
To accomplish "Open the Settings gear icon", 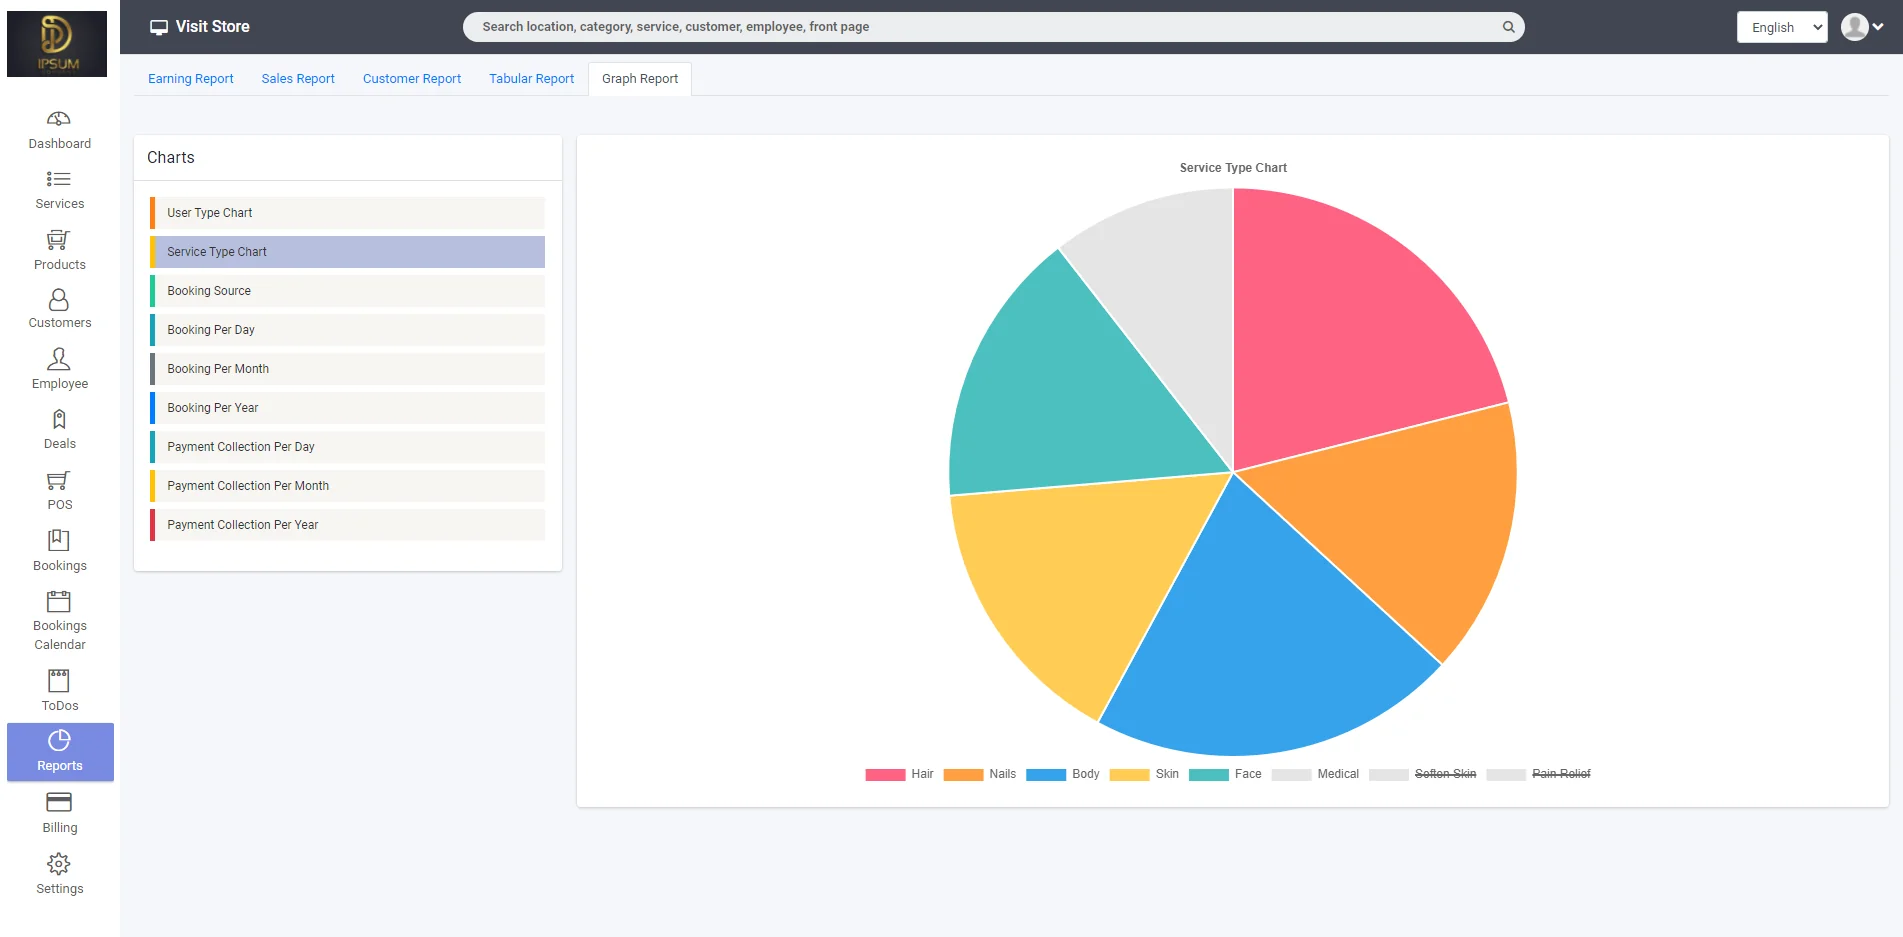I will (x=59, y=864).
